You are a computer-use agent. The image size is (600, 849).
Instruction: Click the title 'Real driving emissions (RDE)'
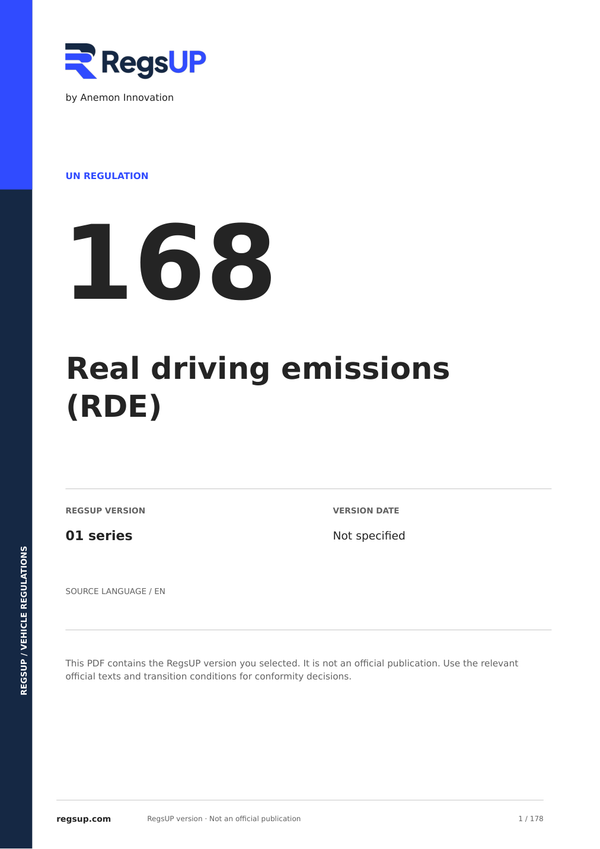click(258, 387)
